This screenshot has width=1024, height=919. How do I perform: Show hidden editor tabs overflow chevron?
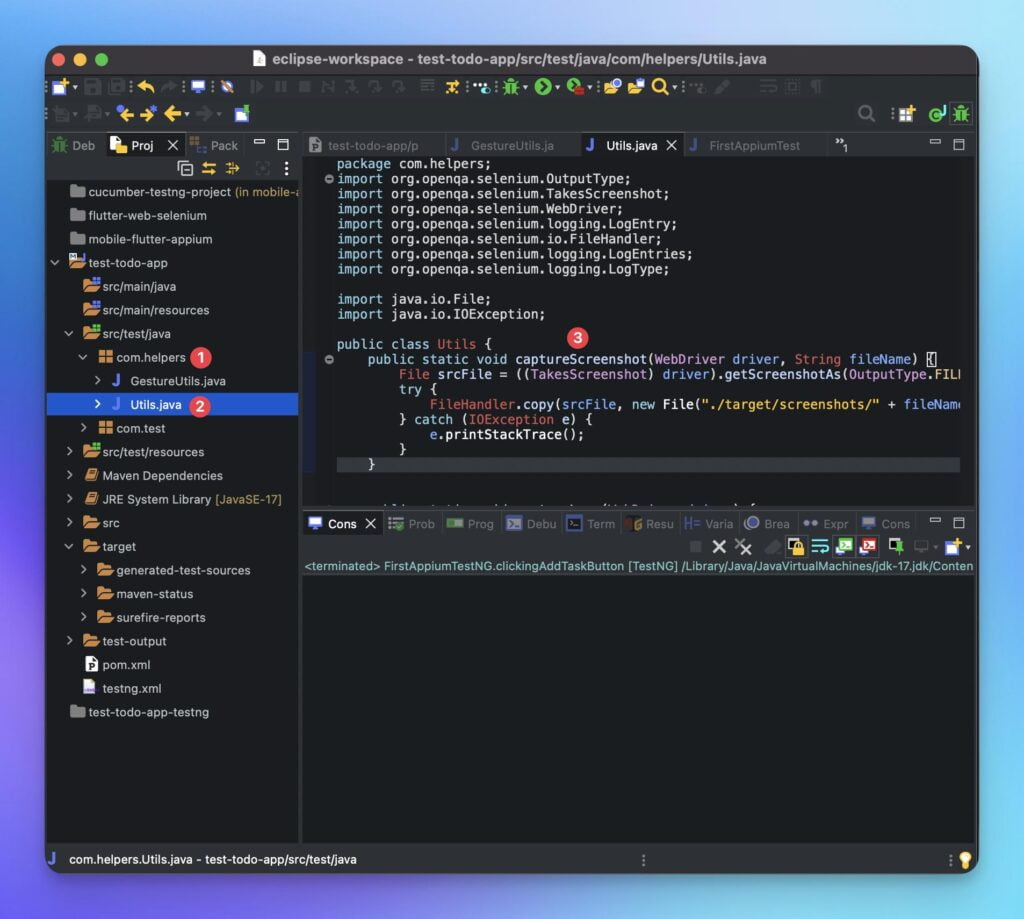[x=841, y=144]
